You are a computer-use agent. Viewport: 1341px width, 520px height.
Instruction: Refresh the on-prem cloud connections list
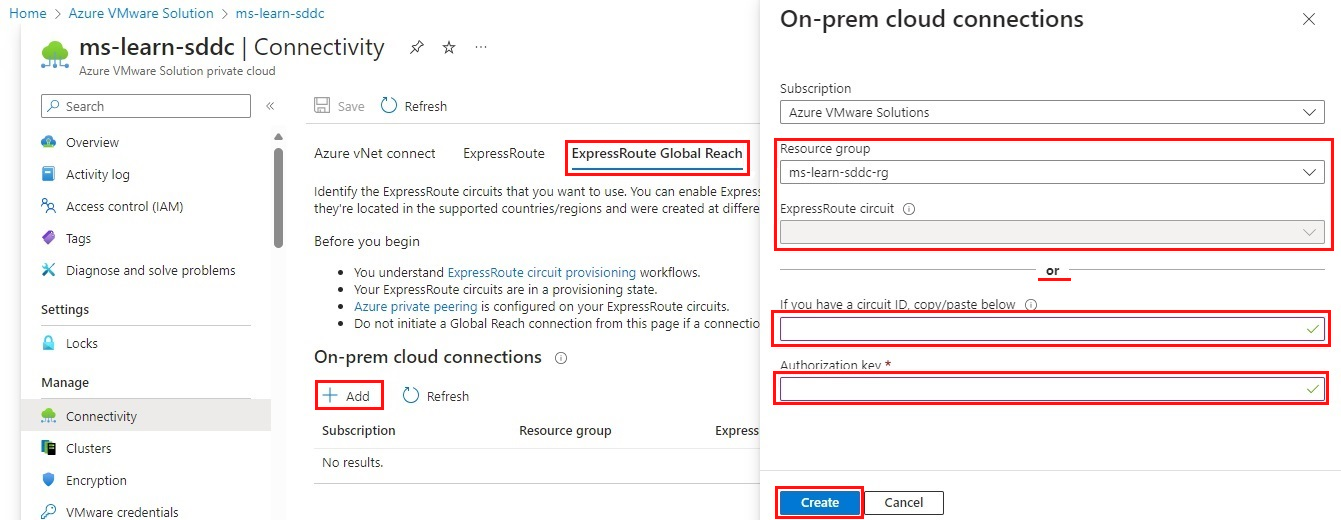436,396
